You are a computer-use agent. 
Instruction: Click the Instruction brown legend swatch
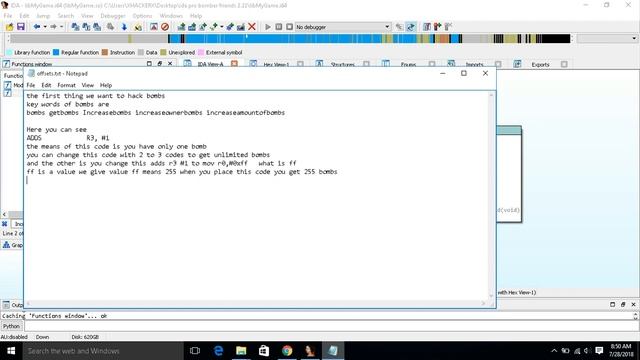coord(105,53)
